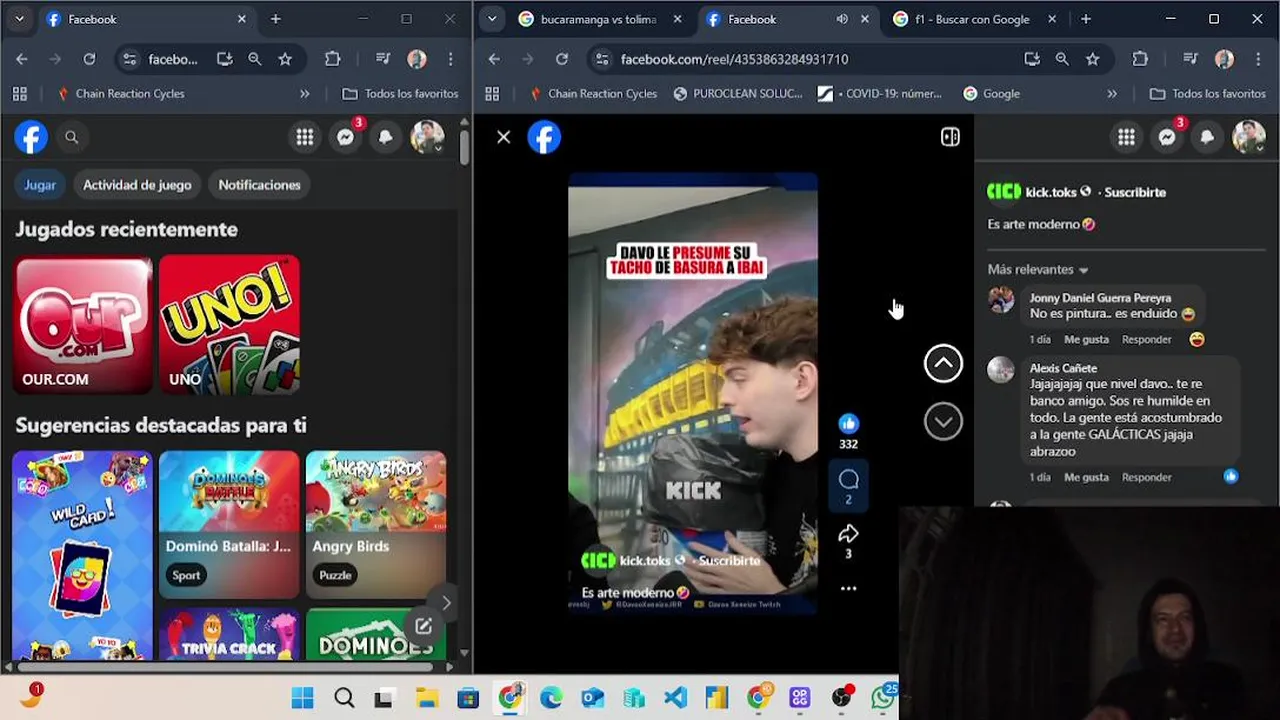Click Suscribirte on the reel video overlay
Viewport: 1280px width, 720px height.
point(729,561)
